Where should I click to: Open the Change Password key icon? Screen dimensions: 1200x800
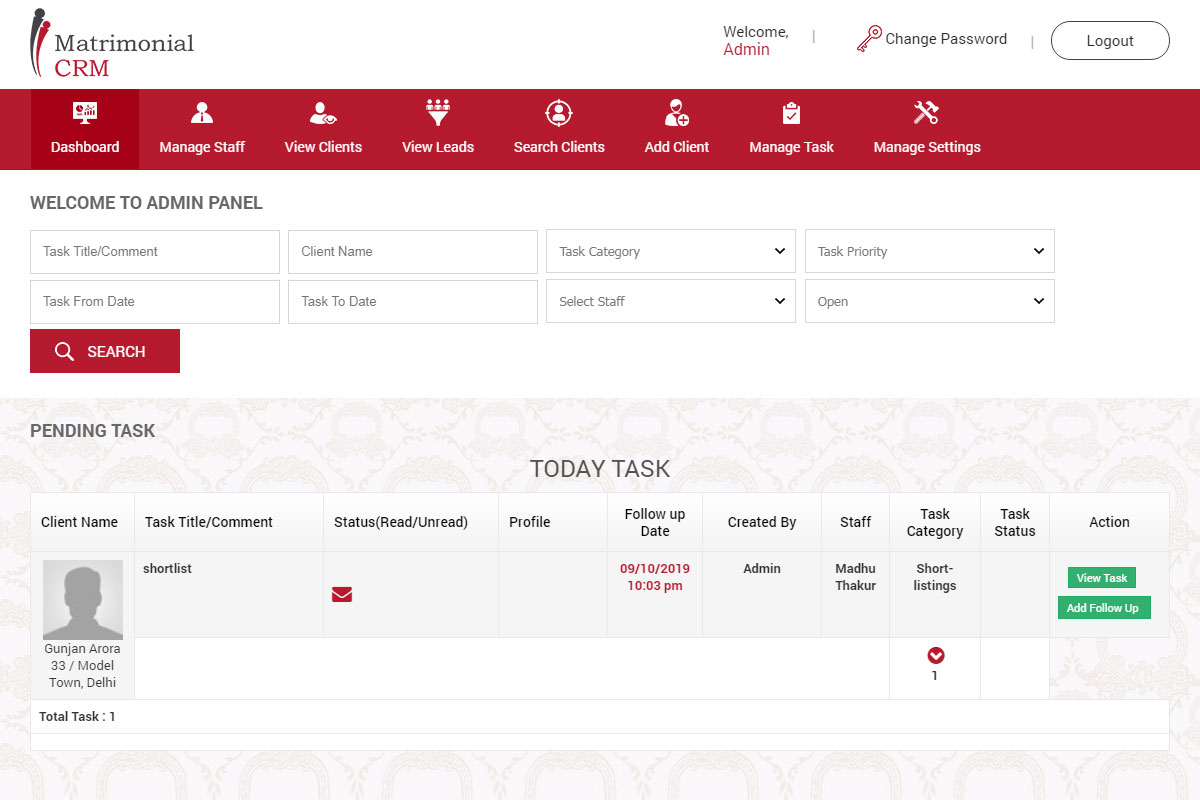pos(869,37)
